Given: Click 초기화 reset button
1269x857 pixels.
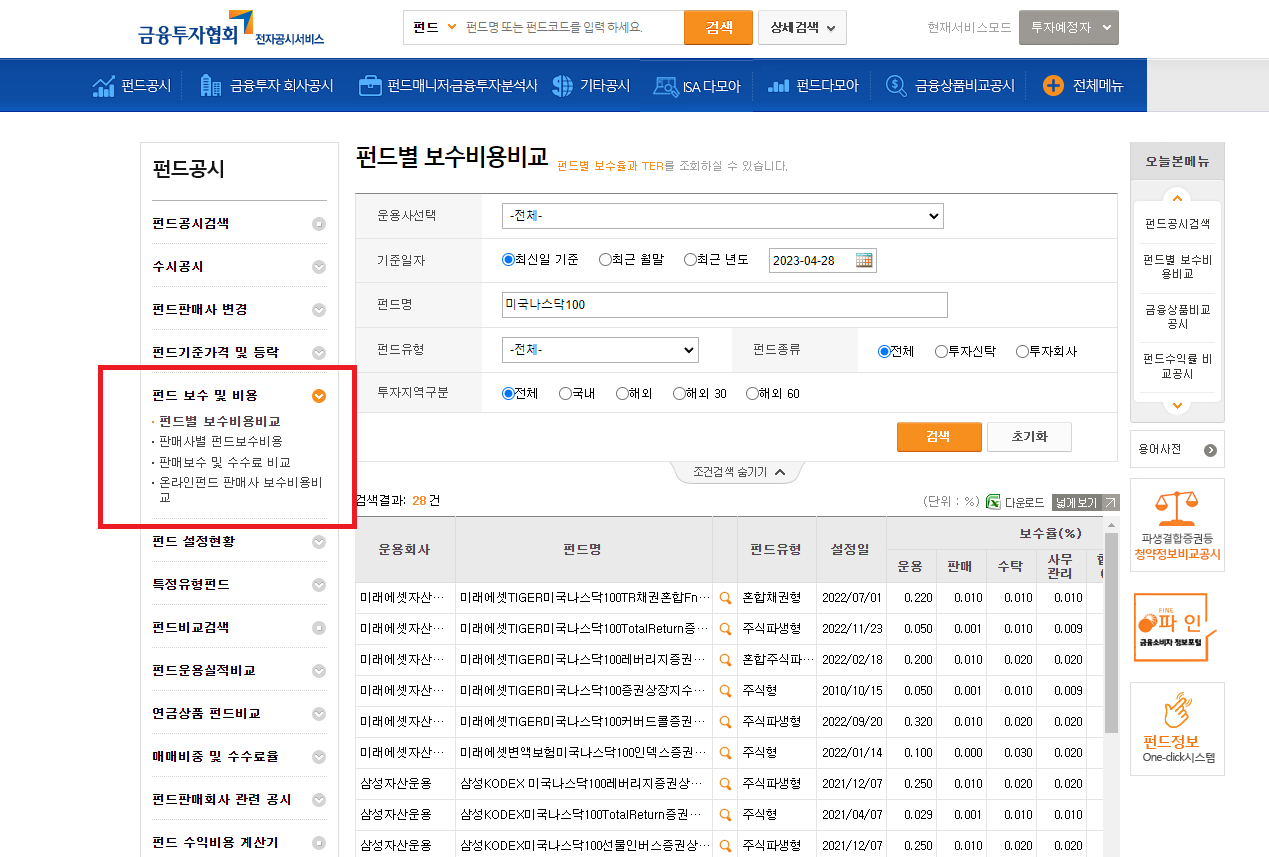Looking at the screenshot, I should click(x=1029, y=437).
